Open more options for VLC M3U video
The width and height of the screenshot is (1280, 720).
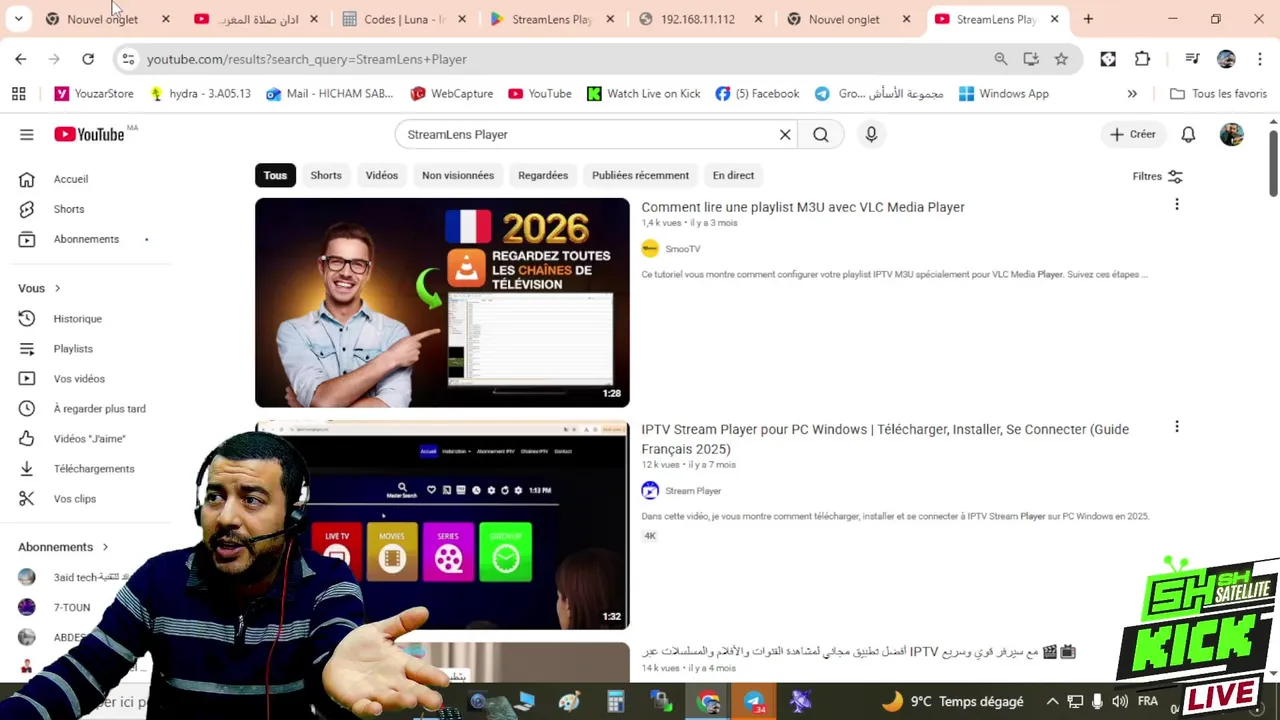[1177, 204]
